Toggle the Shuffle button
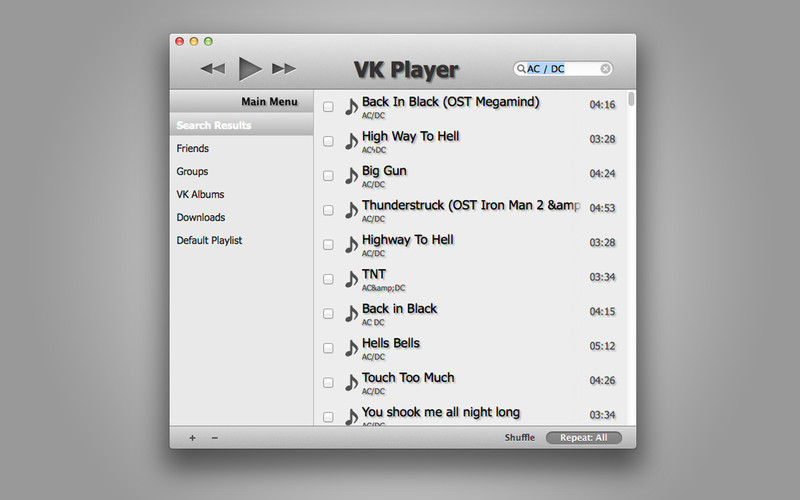 pyautogui.click(x=520, y=438)
